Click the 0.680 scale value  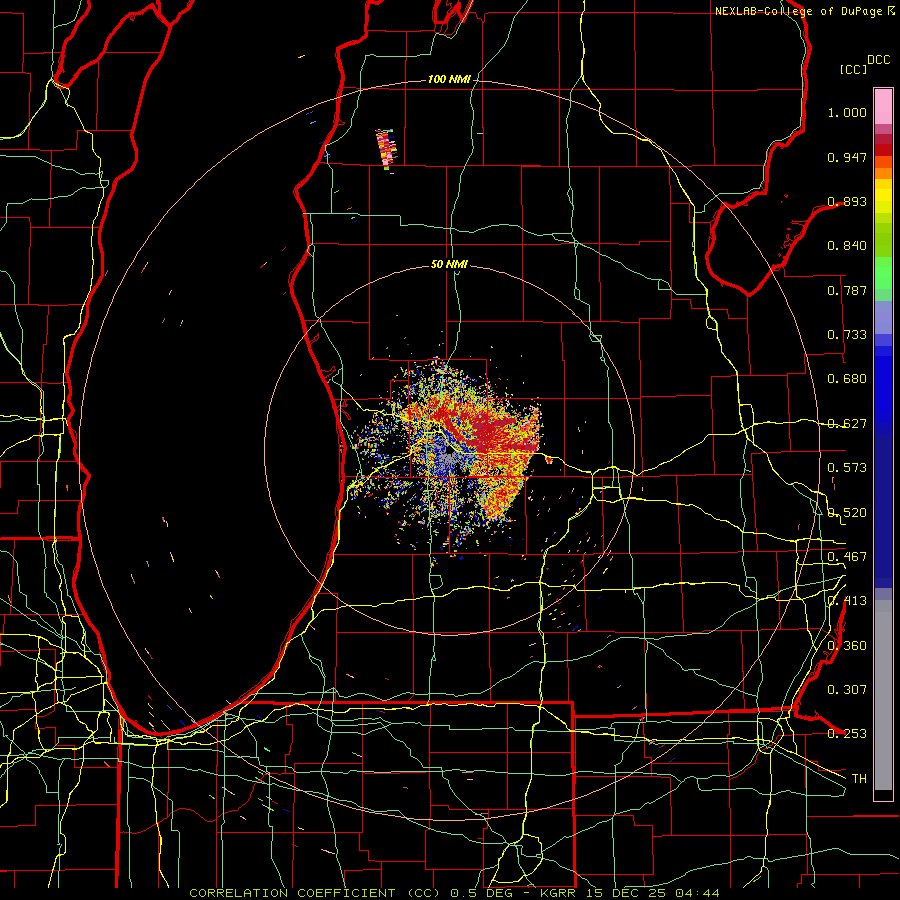click(847, 378)
